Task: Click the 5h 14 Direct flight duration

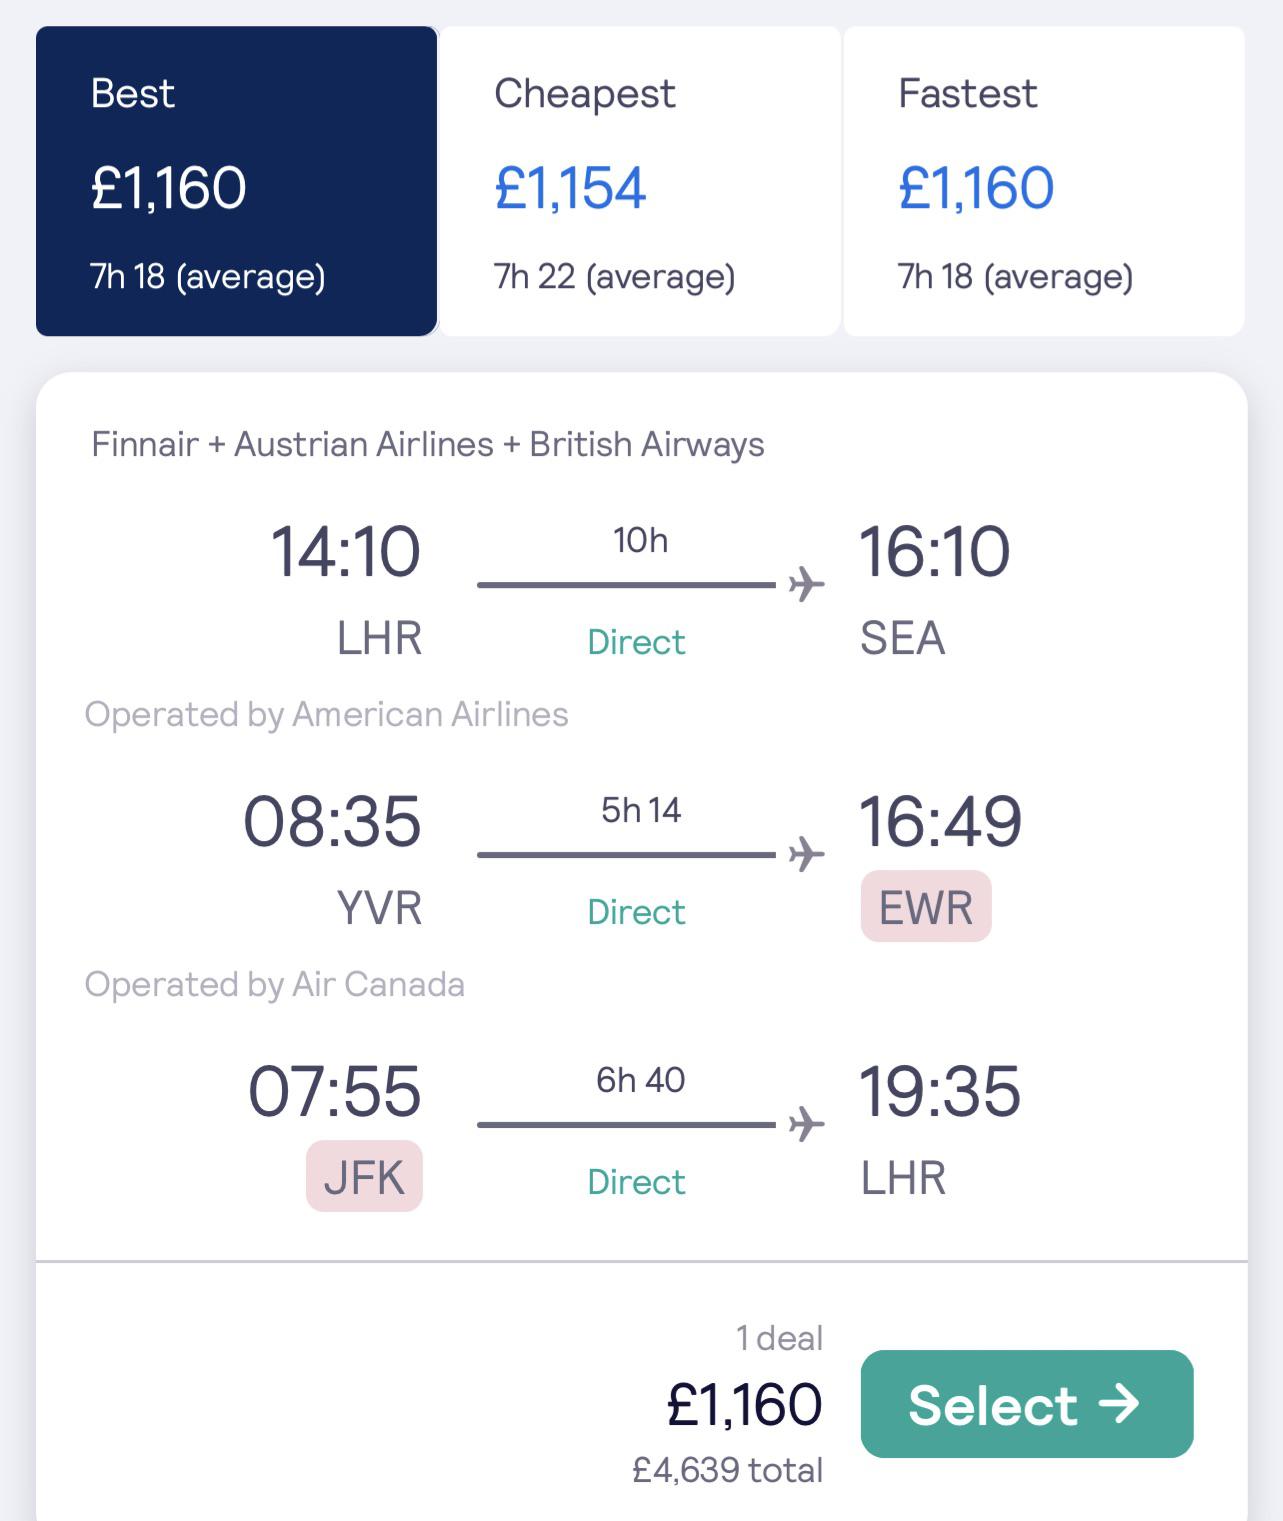Action: pyautogui.click(x=640, y=811)
